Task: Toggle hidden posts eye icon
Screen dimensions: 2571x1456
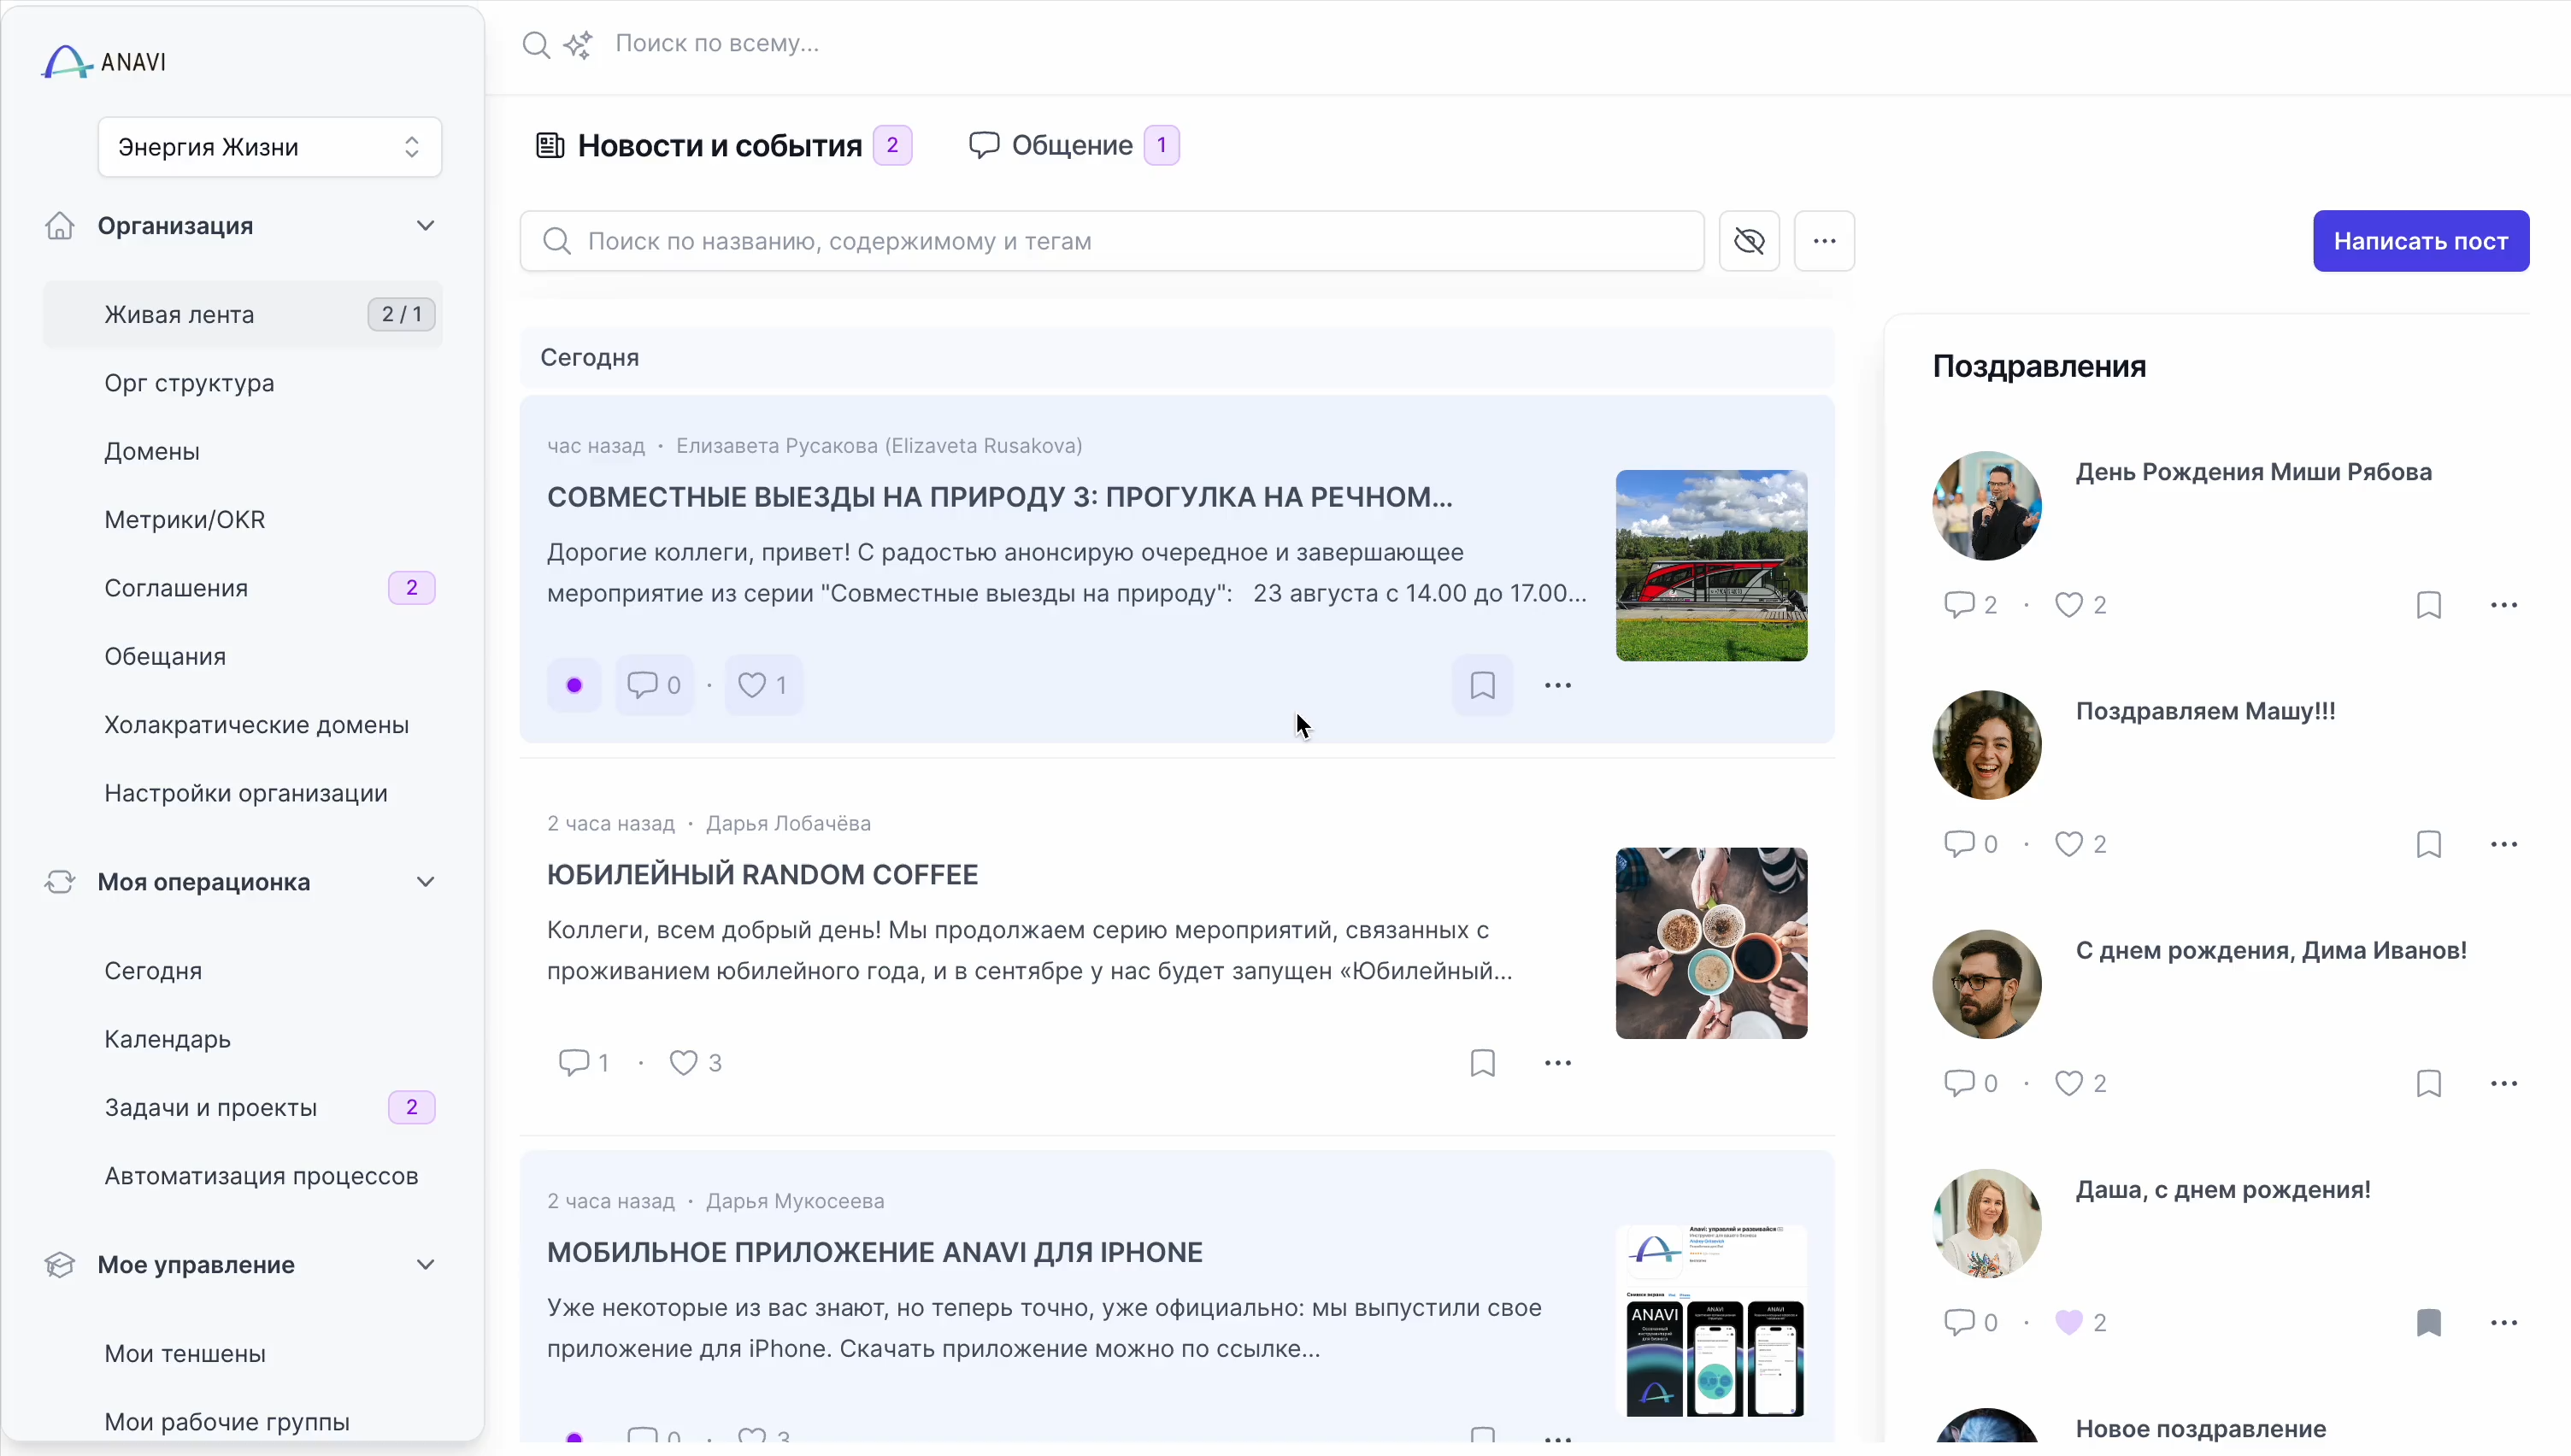Action: (x=1749, y=241)
